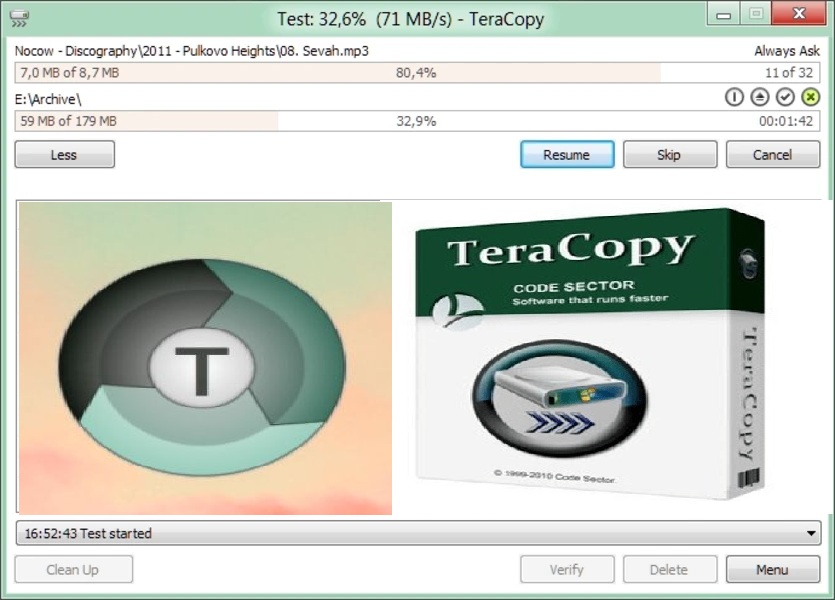Open the Test started history list
Image resolution: width=835 pixels, height=600 pixels.
click(400, 533)
